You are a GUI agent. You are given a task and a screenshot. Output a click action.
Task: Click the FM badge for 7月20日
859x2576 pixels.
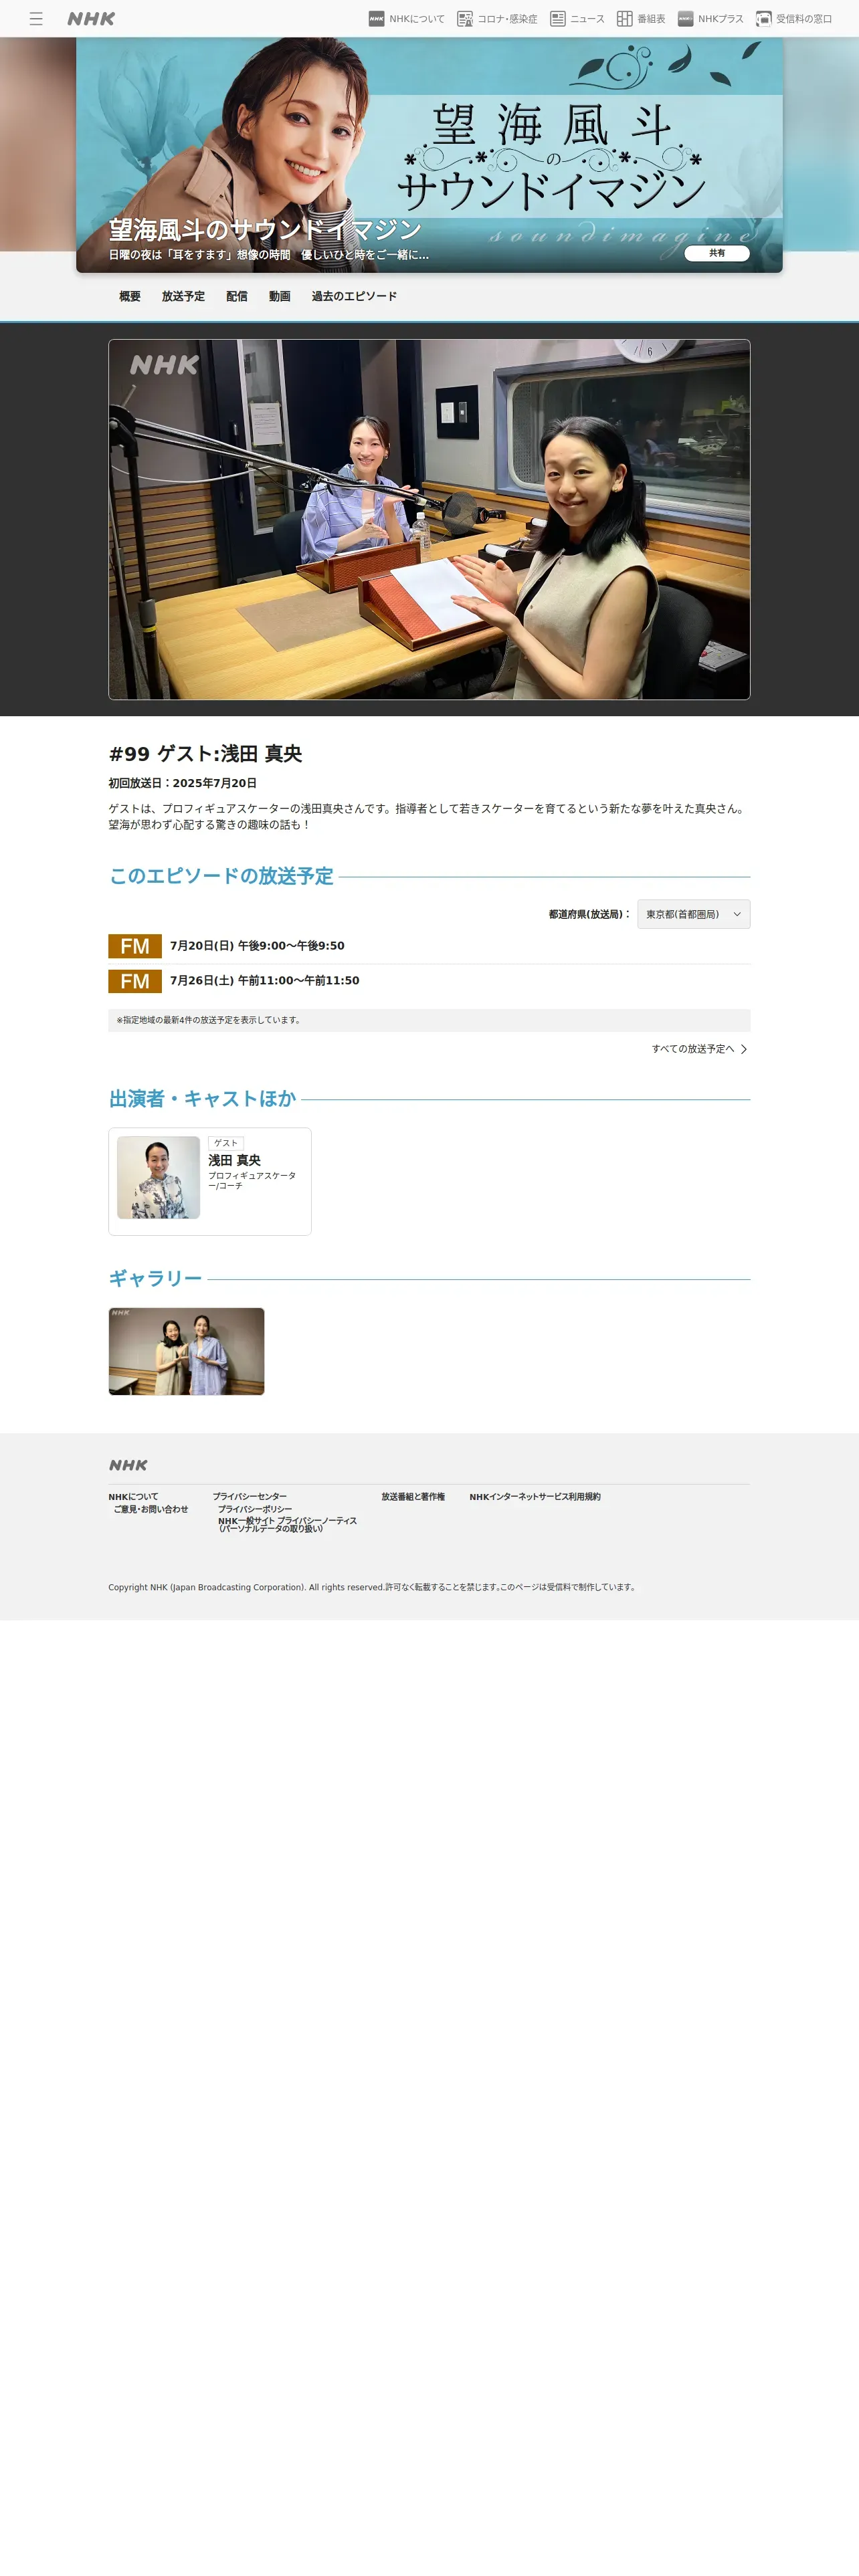135,946
